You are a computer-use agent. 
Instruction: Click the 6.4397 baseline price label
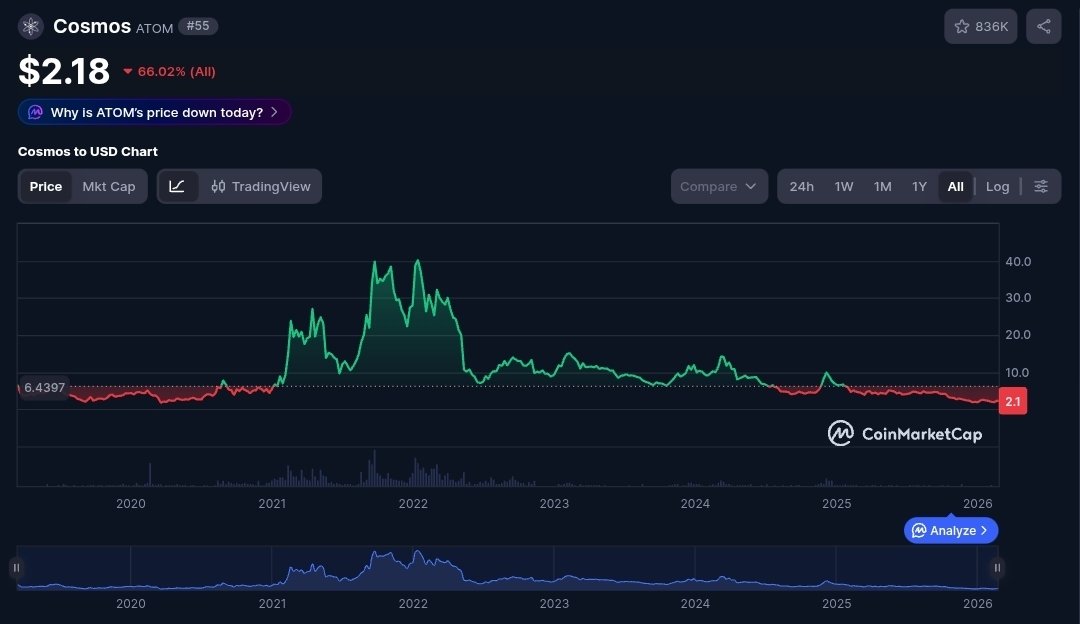tap(44, 388)
